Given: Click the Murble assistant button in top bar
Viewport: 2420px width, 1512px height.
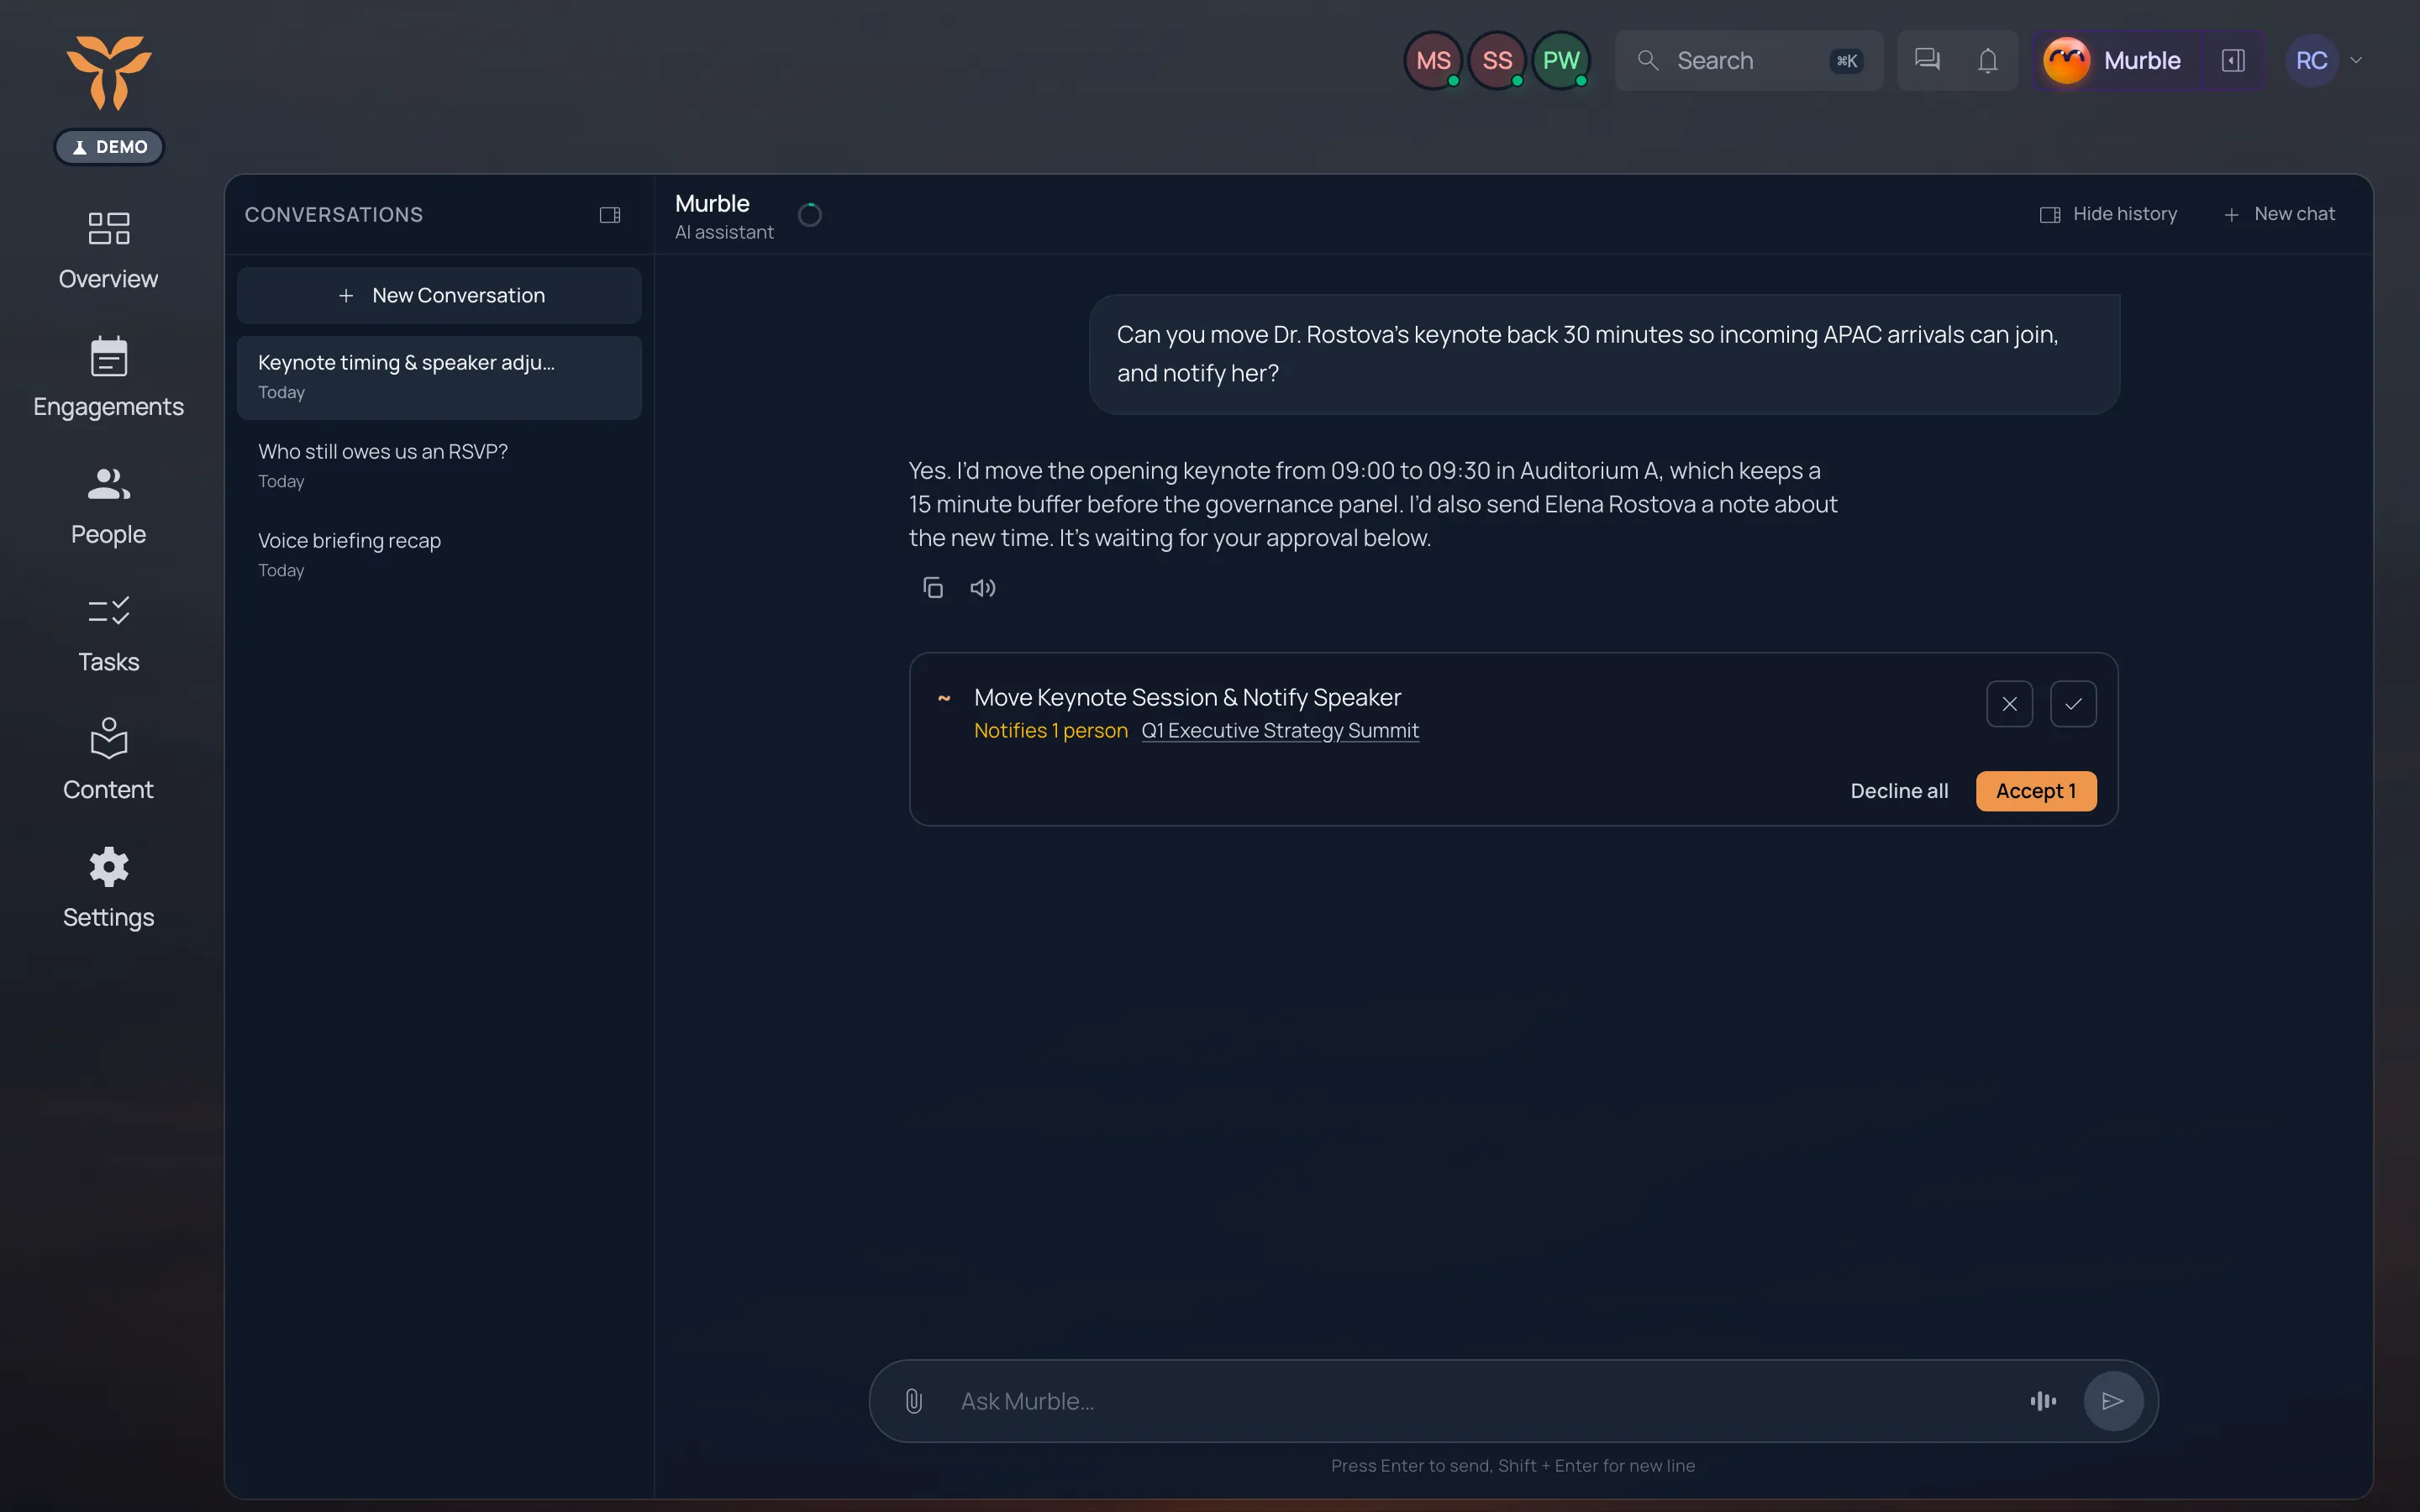Looking at the screenshot, I should pyautogui.click(x=2116, y=60).
